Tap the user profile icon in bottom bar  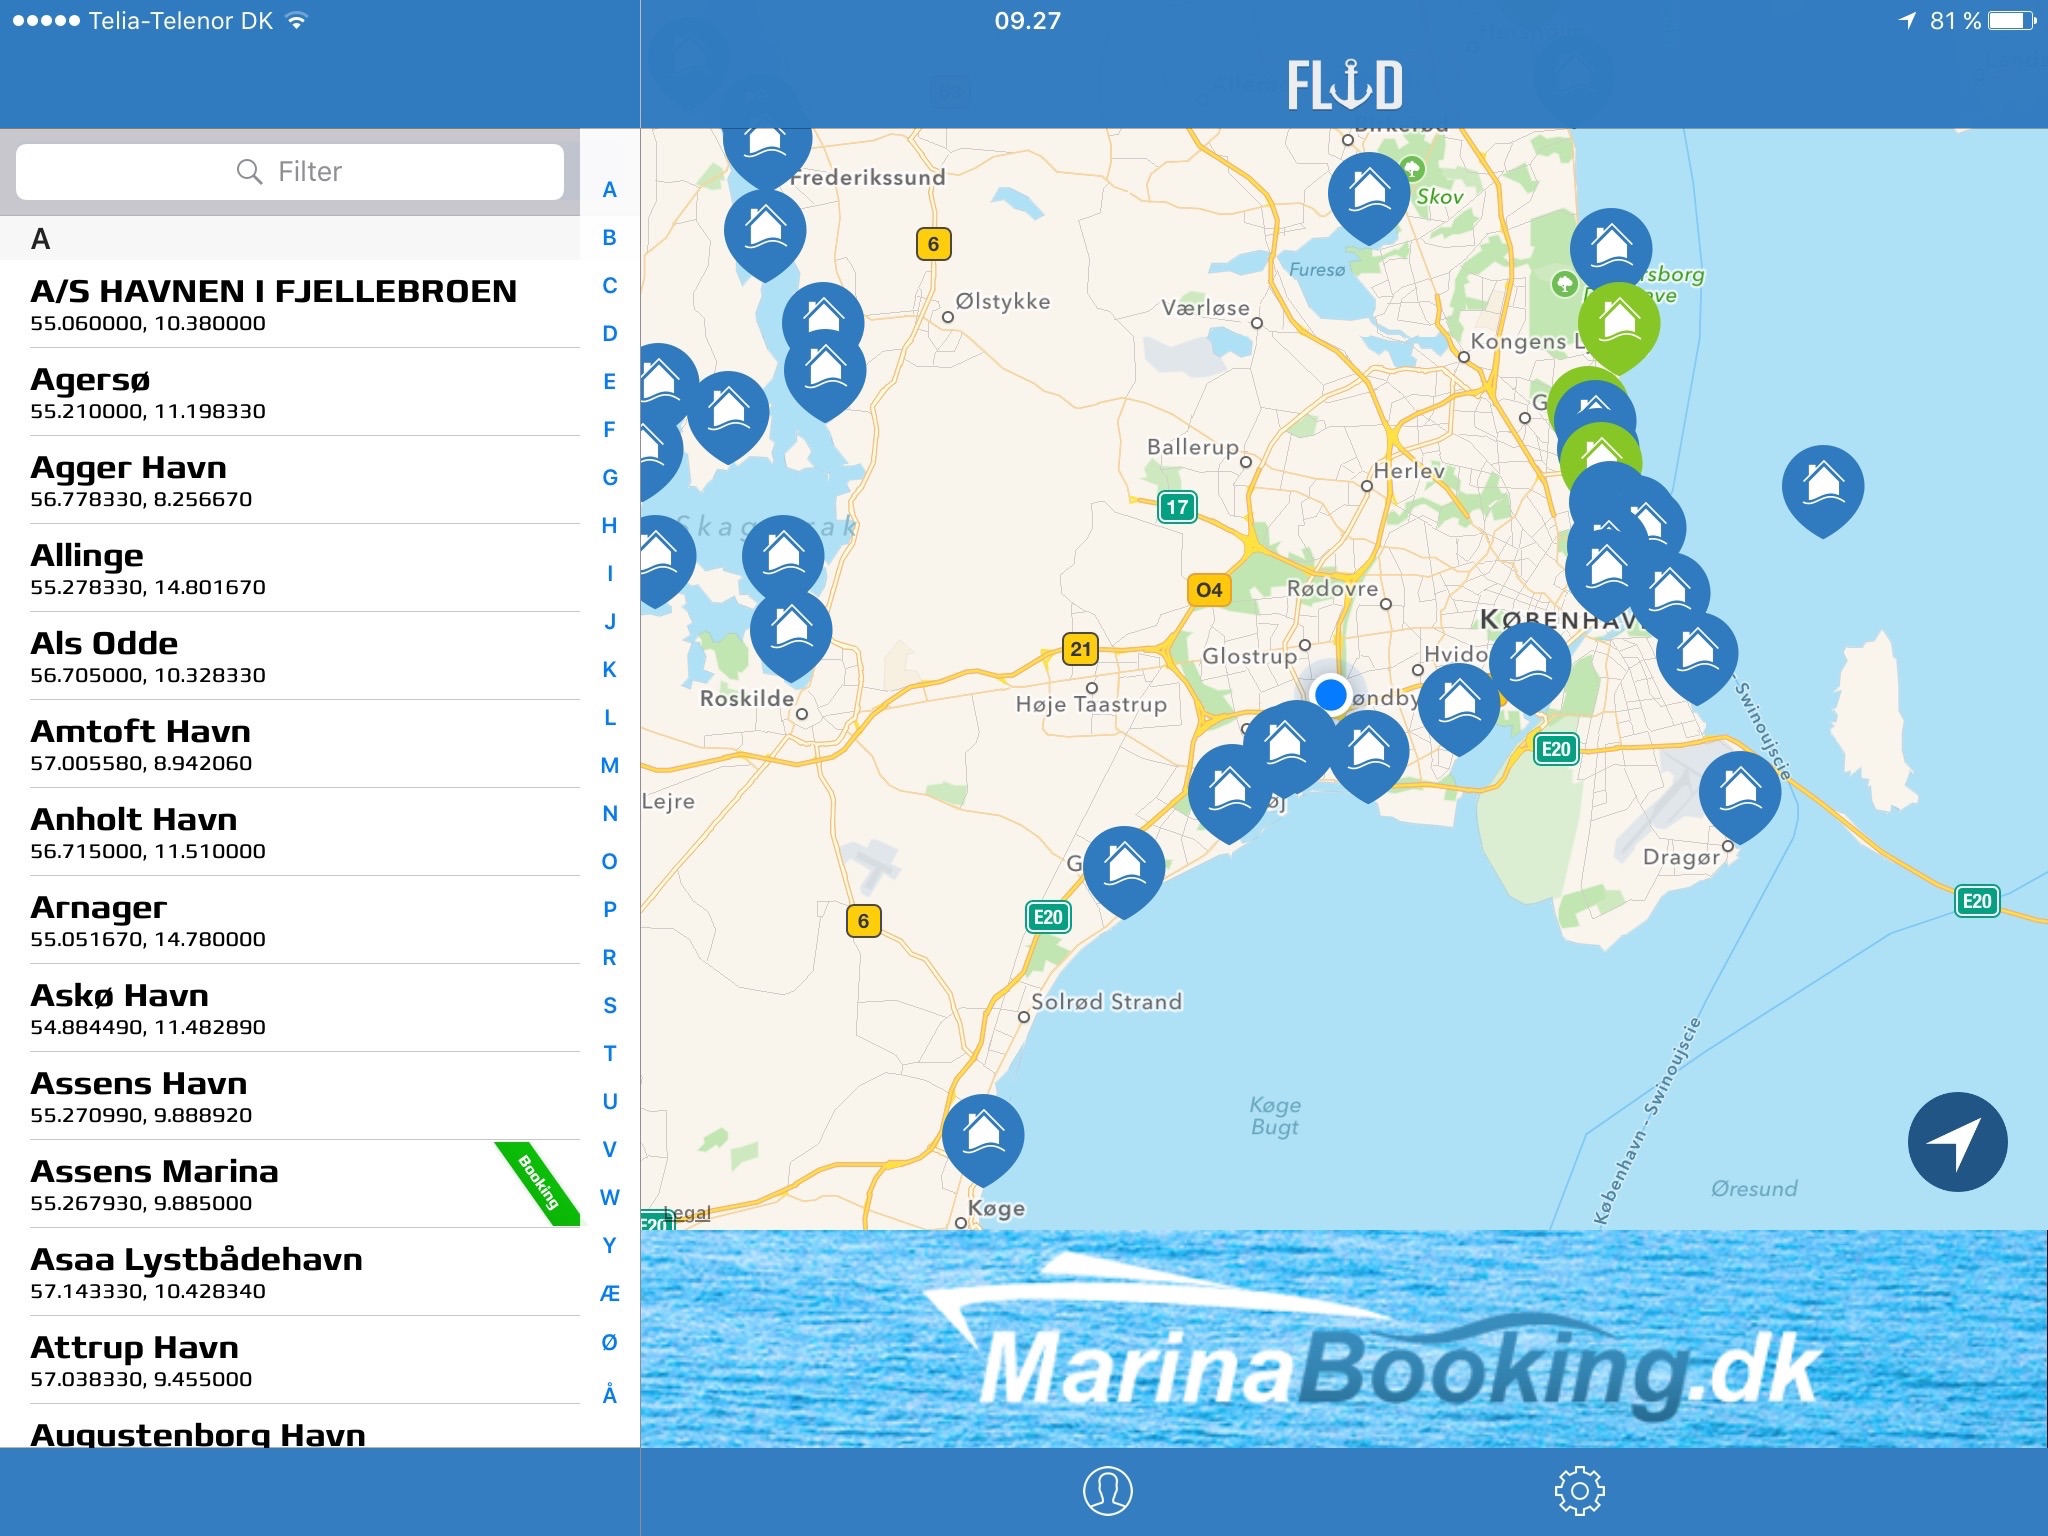[x=1107, y=1491]
